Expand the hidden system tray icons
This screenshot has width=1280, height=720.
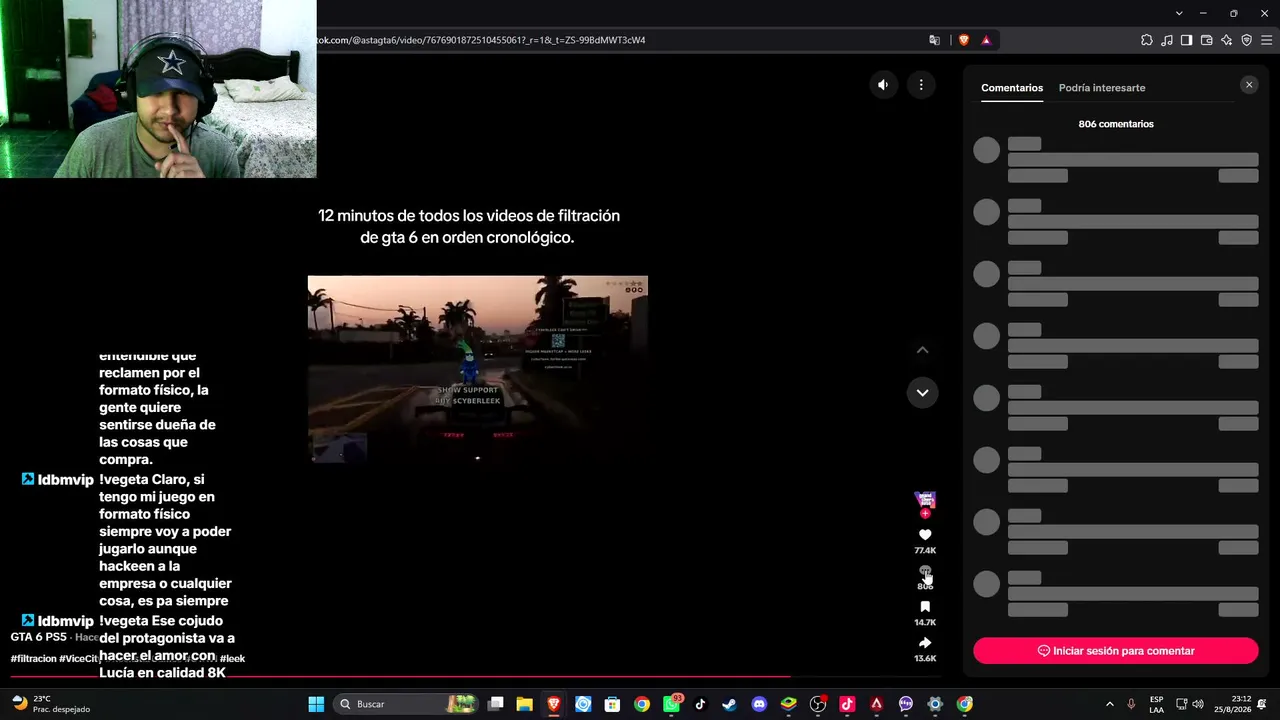pos(1109,704)
